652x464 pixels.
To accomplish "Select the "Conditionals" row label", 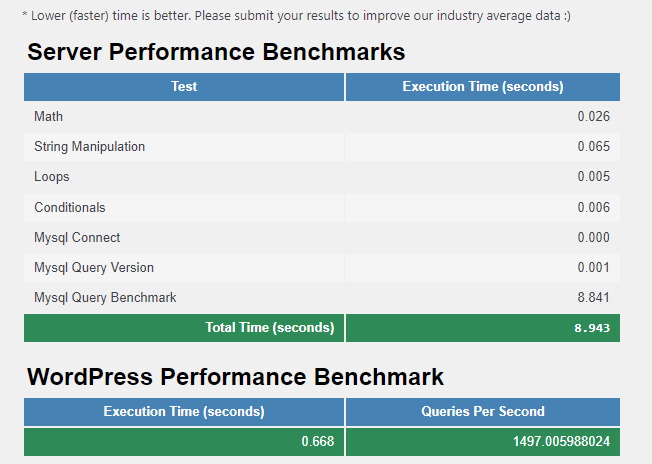I will pyautogui.click(x=70, y=207).
